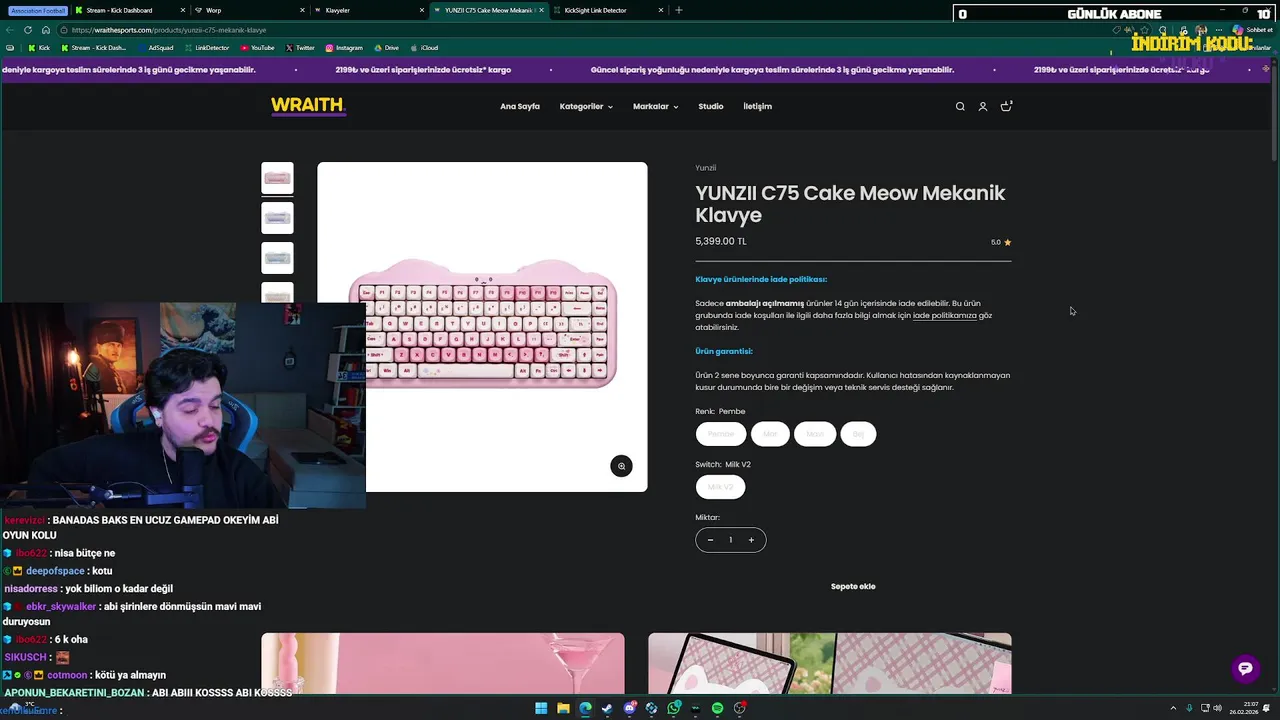Open the YouTube bookmark
Viewport: 1280px width, 720px height.
pyautogui.click(x=257, y=48)
